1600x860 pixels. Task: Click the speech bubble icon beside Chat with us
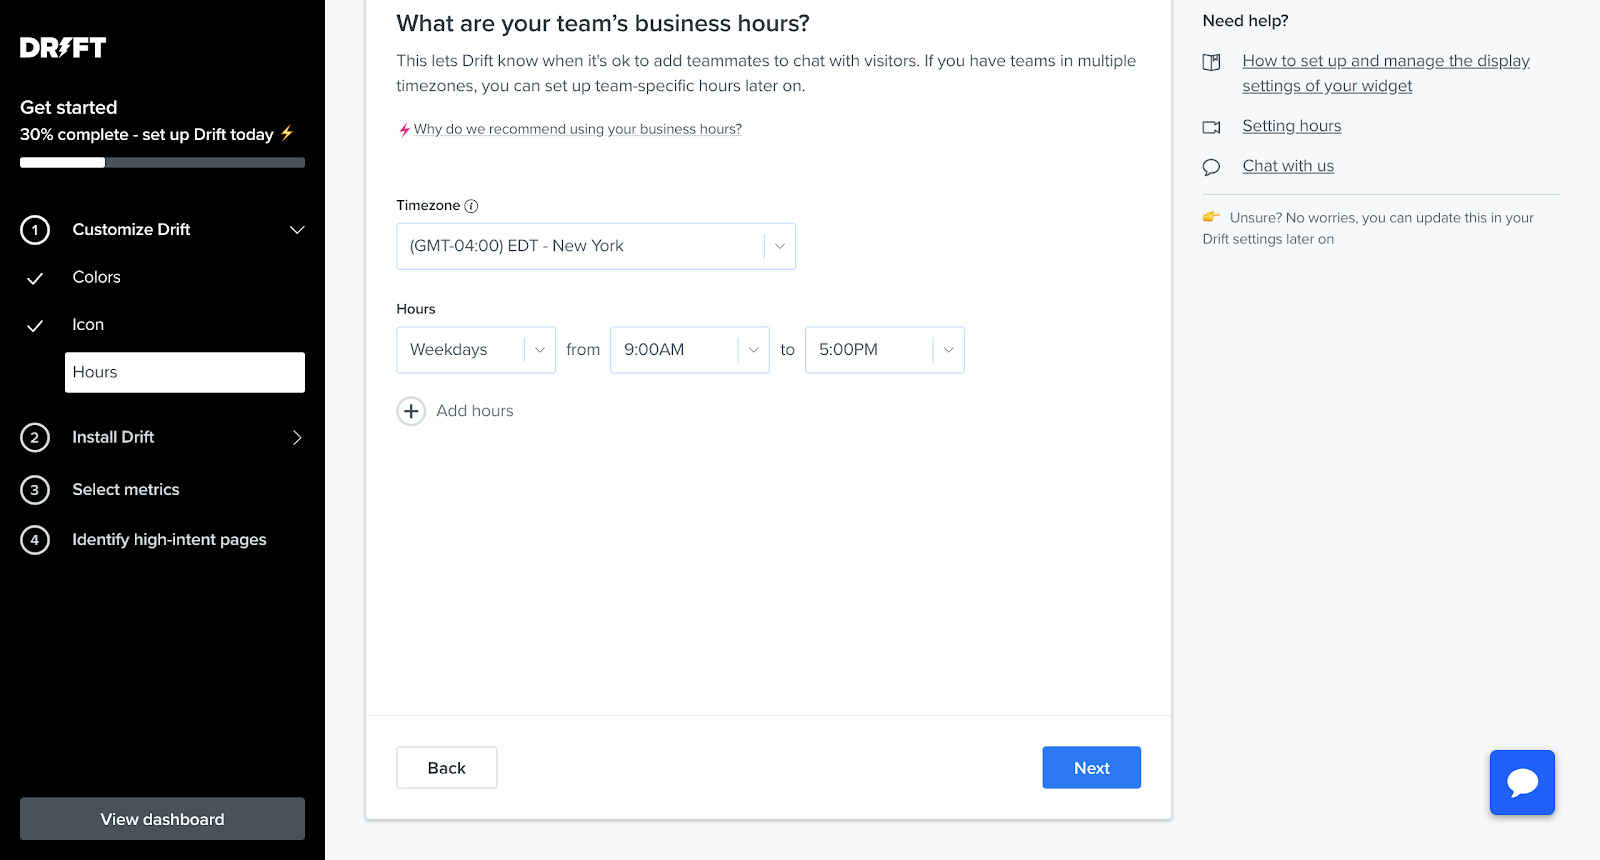click(1211, 167)
